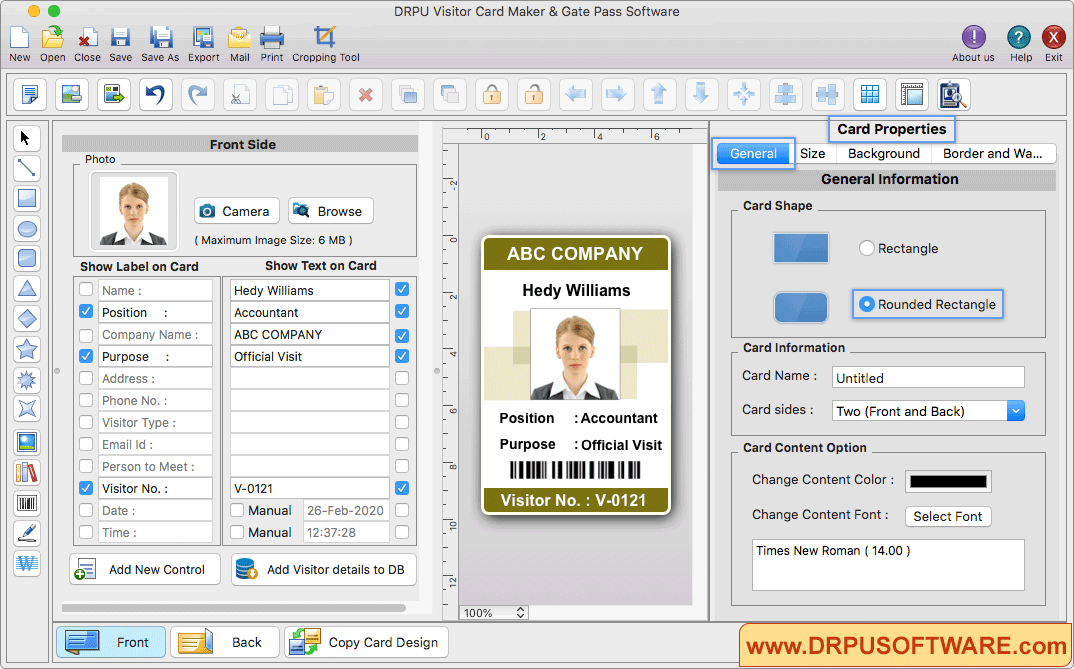This screenshot has width=1074, height=669.
Task: Toggle the Manual checkbox for Date
Action: point(237,510)
